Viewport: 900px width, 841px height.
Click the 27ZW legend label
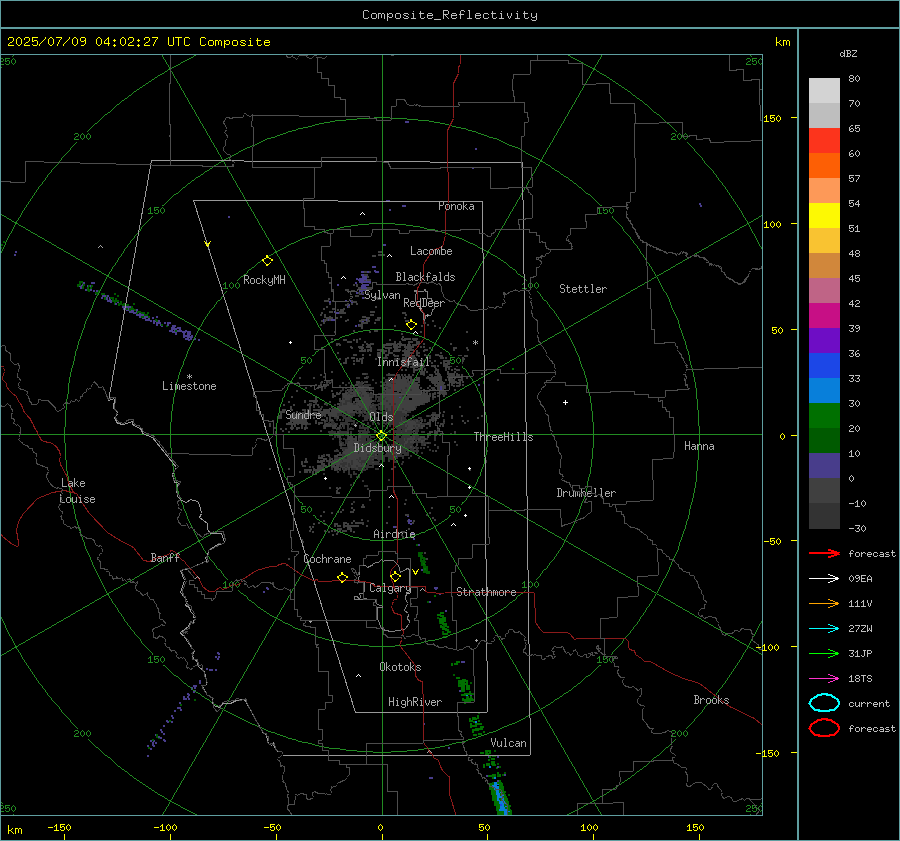pos(860,629)
